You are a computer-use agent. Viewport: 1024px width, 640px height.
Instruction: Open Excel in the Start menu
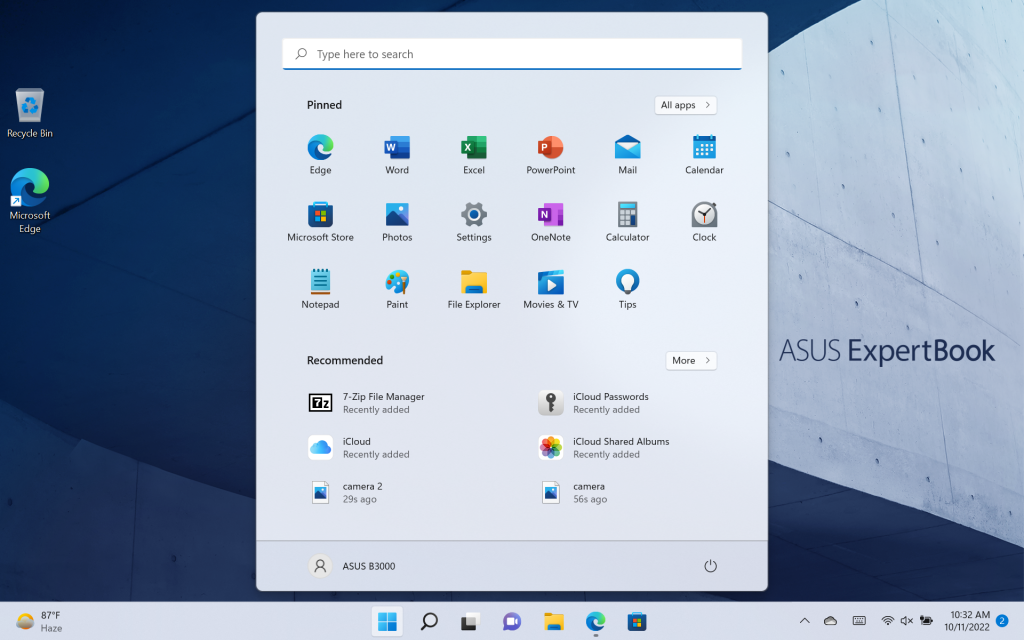(473, 155)
